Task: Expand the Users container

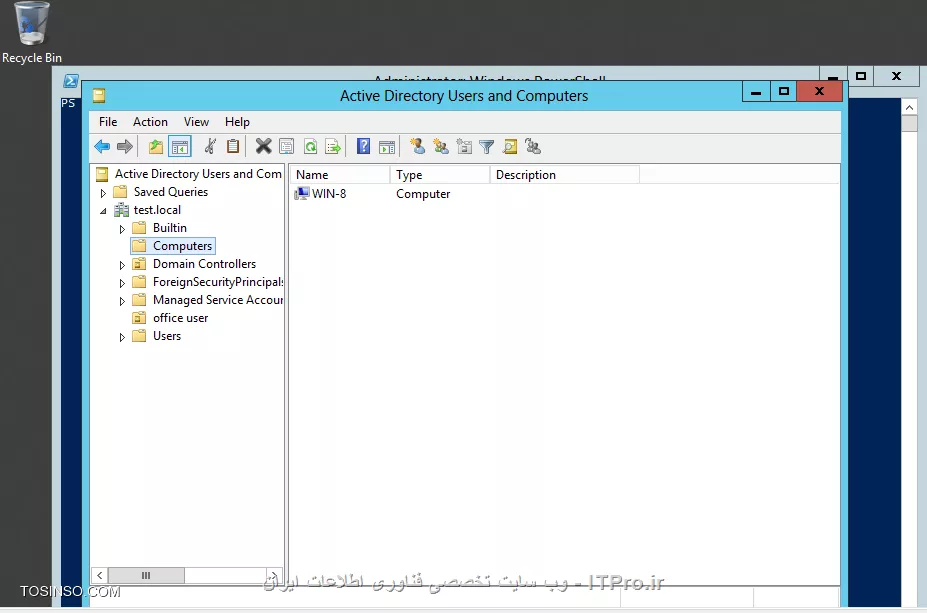Action: (122, 337)
